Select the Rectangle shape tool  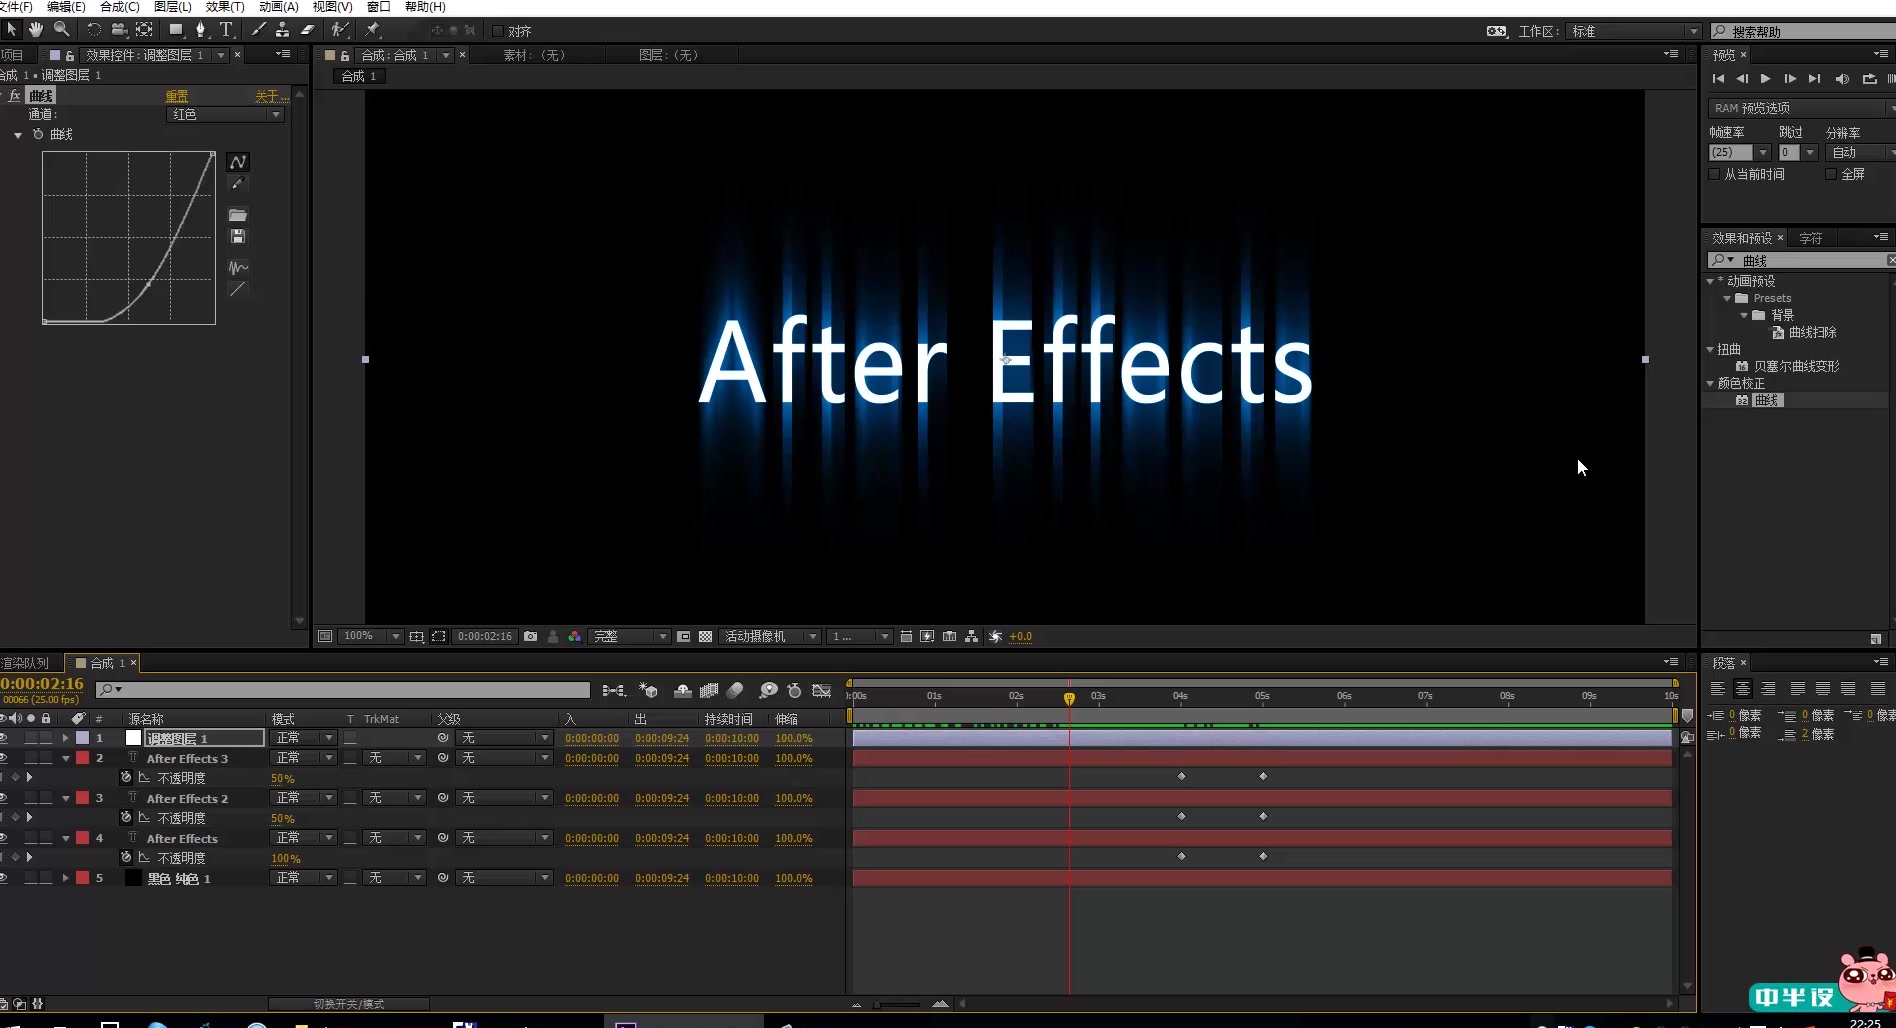click(177, 30)
